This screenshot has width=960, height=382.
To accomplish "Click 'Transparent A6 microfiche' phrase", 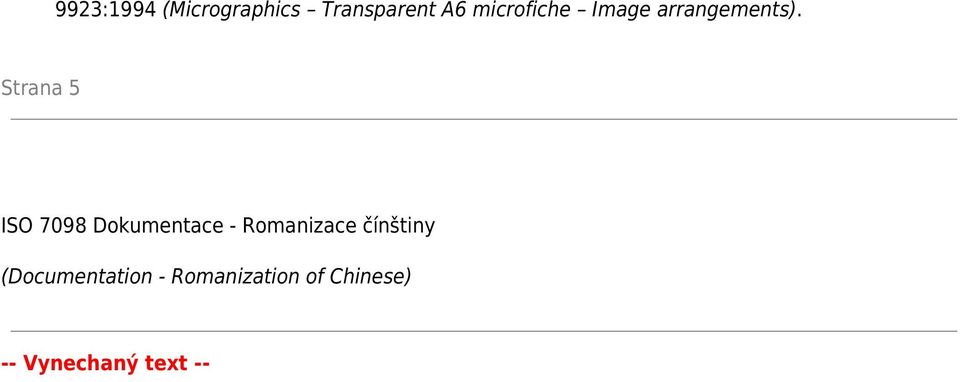I will click(x=446, y=10).
